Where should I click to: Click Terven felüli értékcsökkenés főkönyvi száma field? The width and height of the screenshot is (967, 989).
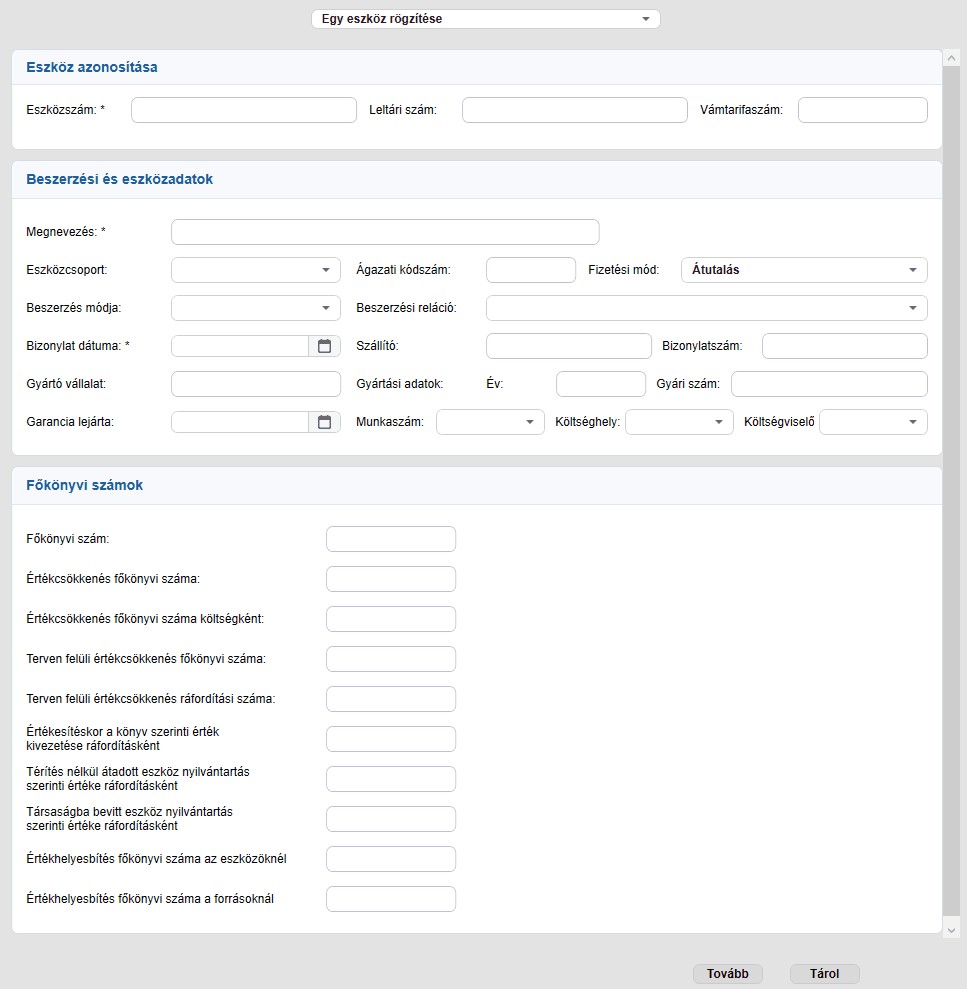391,659
